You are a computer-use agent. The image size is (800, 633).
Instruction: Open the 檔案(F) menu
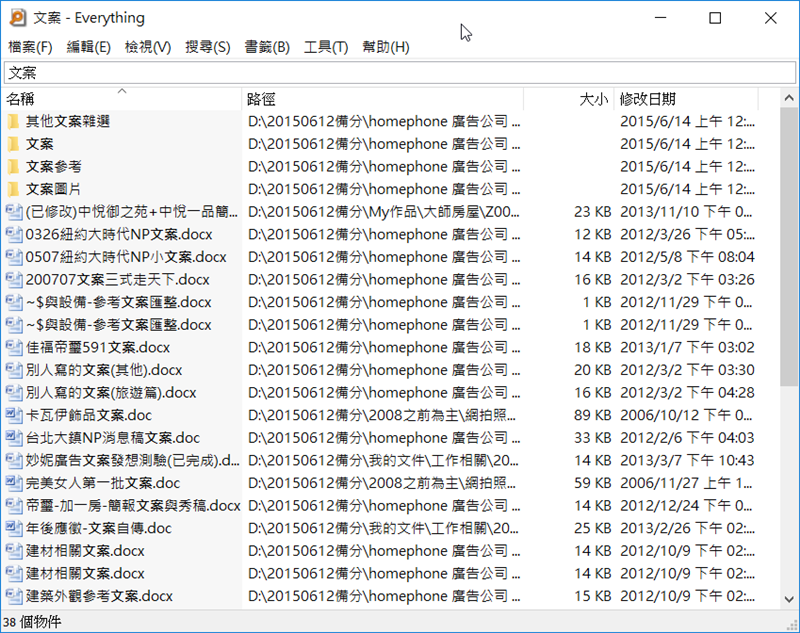30,47
